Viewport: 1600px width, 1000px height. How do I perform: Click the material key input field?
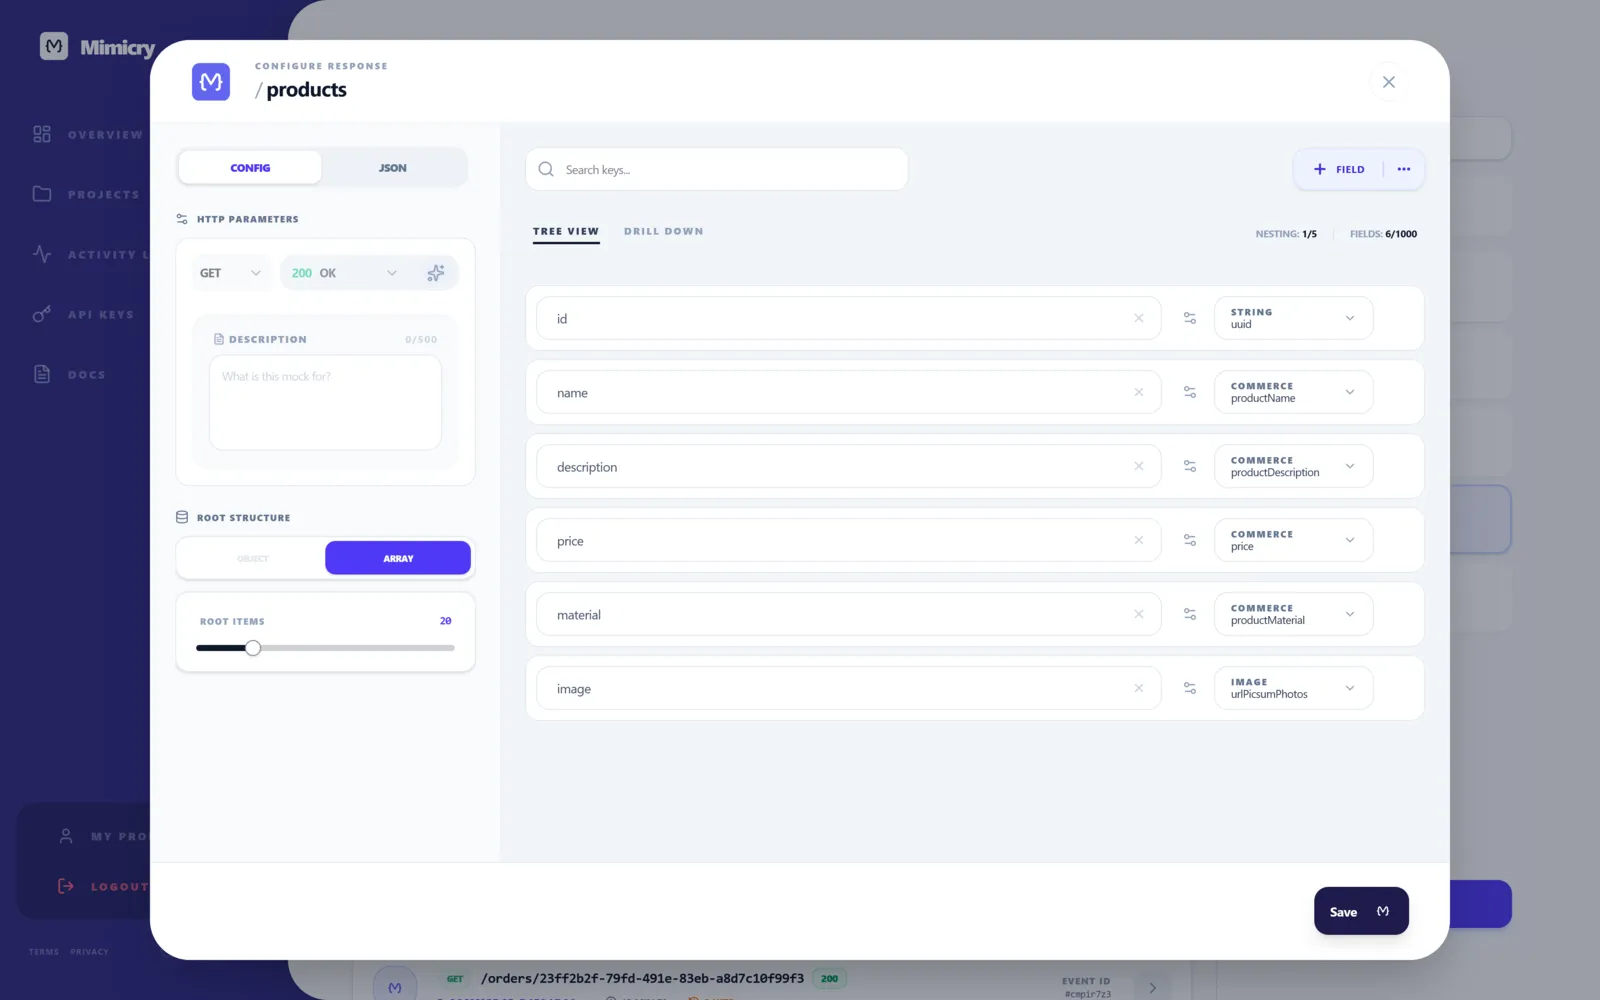[x=849, y=614]
